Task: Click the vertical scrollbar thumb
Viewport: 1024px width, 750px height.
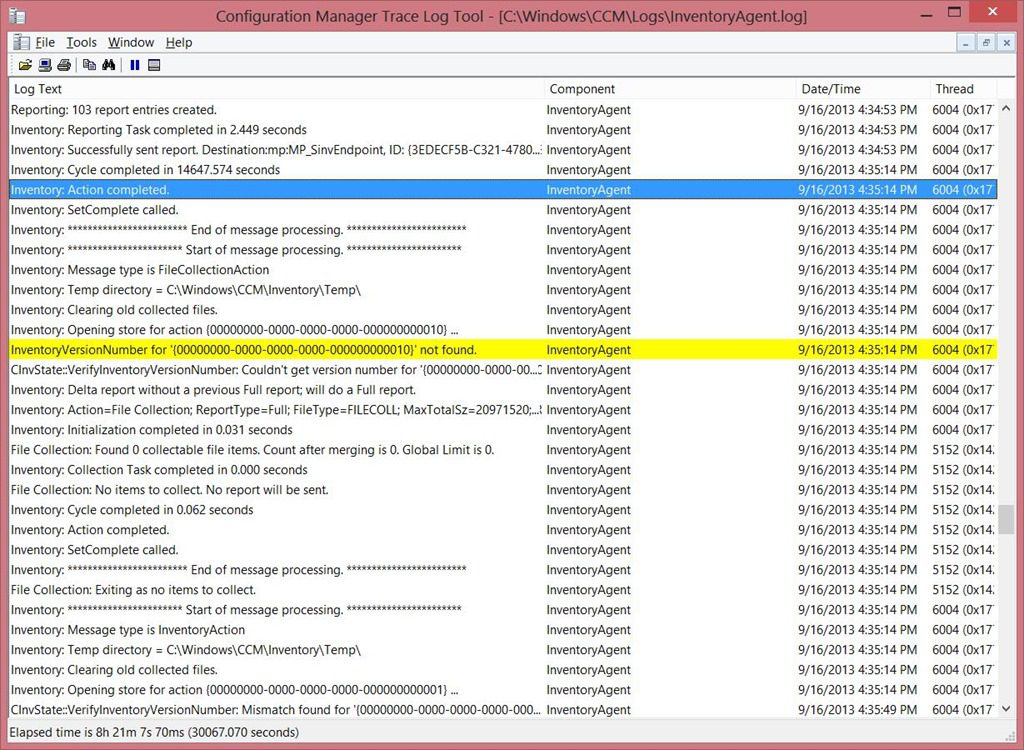Action: pos(1006,519)
